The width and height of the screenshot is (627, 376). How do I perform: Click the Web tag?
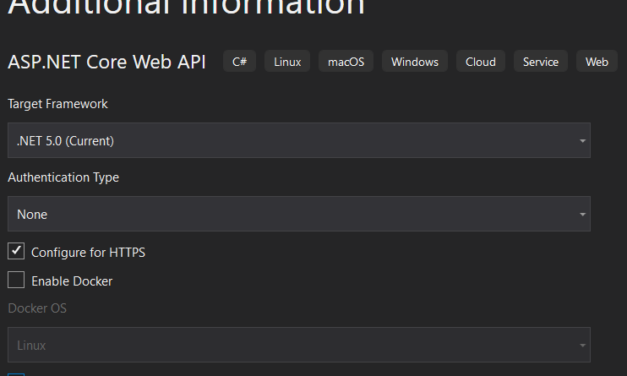pyautogui.click(x=597, y=62)
